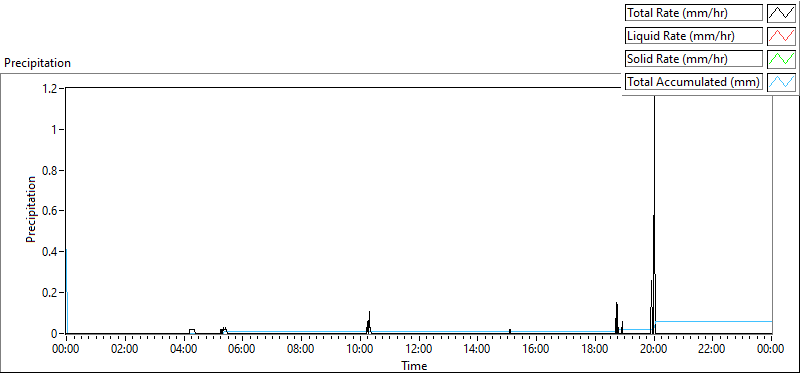Click the 10:00 time axis marker

pyautogui.click(x=360, y=350)
